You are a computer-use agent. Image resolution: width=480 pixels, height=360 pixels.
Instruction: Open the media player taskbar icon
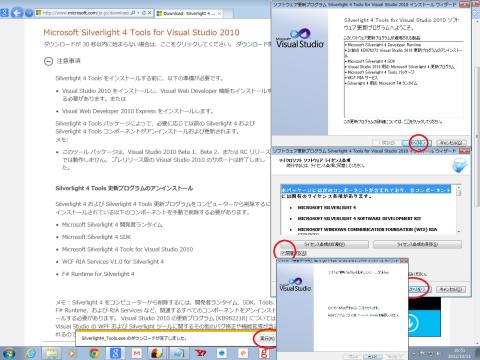coord(72,353)
